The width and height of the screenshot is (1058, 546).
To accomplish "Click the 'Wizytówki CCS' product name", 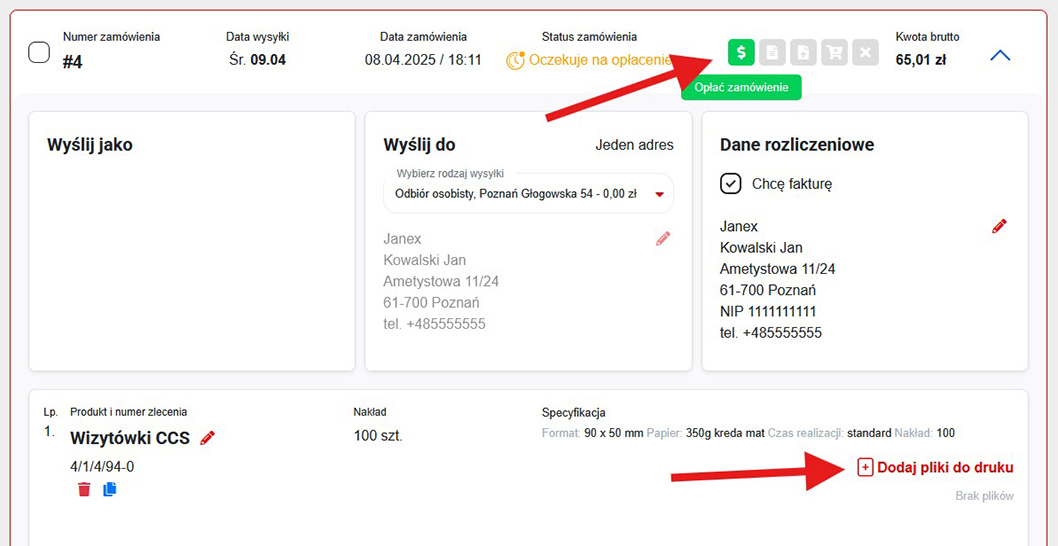I will pos(130,438).
